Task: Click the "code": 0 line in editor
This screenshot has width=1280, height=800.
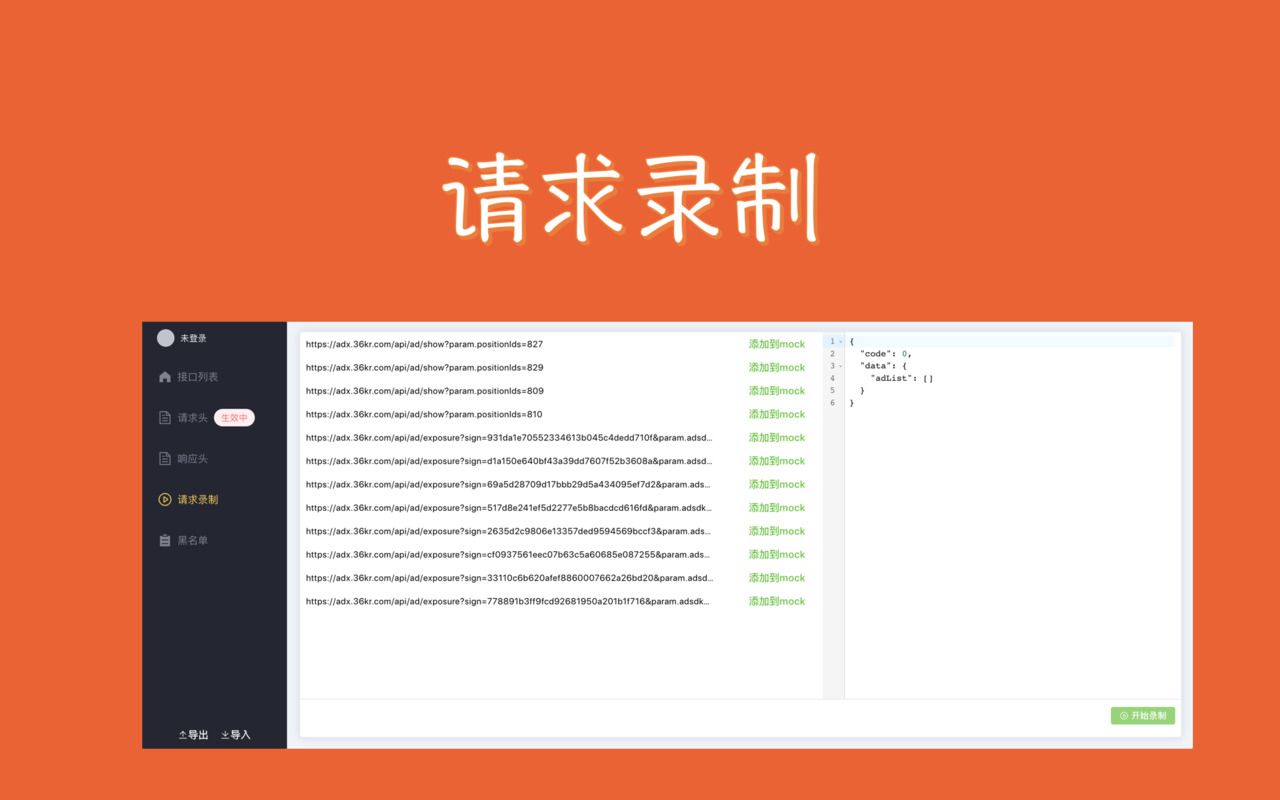Action: coord(885,354)
